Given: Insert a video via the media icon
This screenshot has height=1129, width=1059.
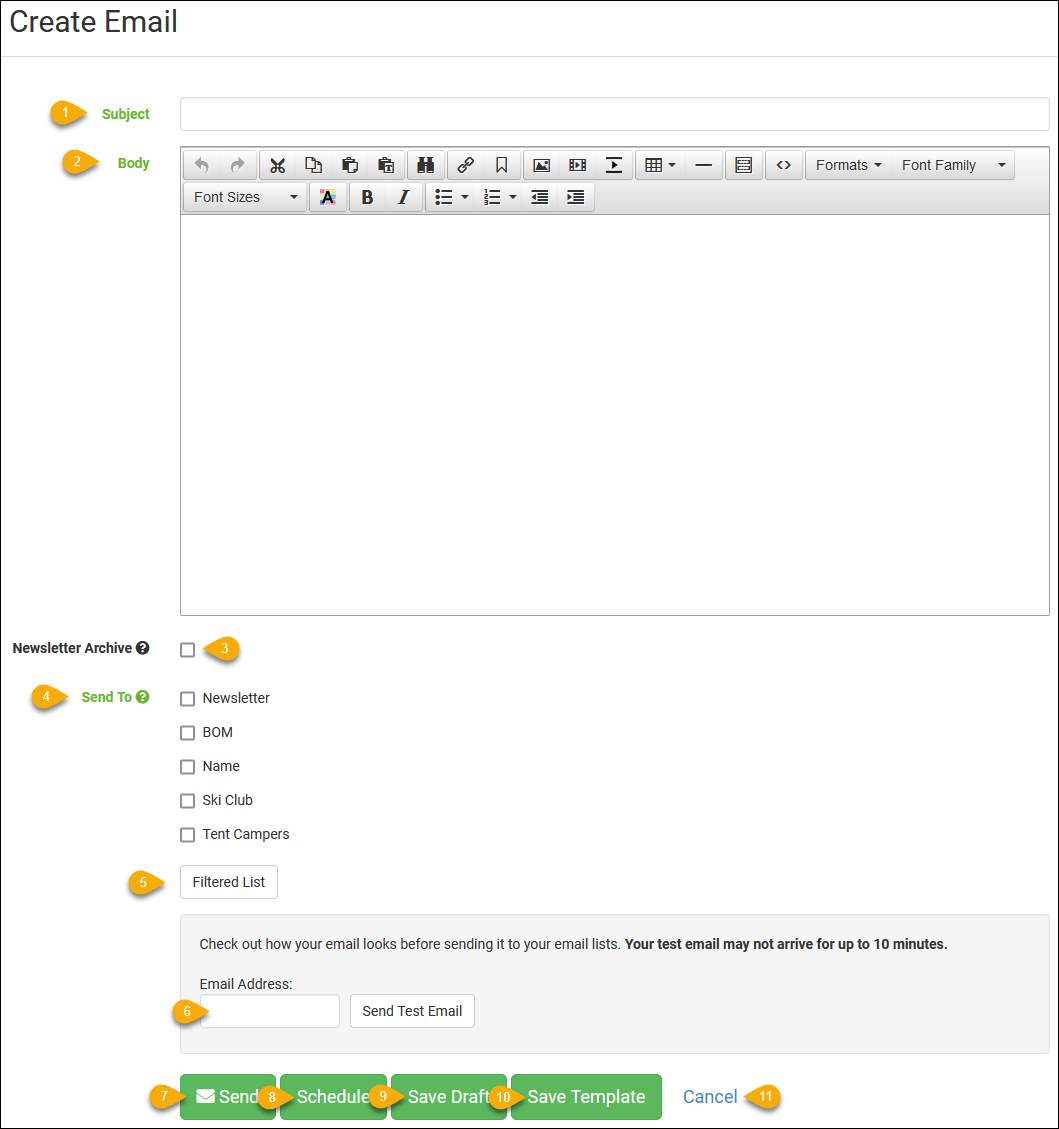Looking at the screenshot, I should tap(577, 165).
